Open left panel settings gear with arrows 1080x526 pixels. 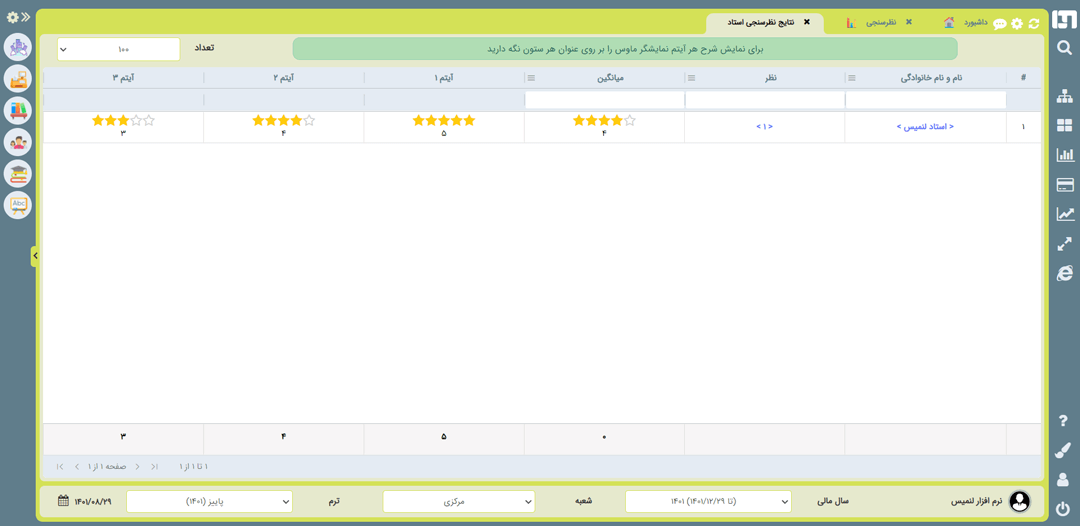tap(18, 17)
